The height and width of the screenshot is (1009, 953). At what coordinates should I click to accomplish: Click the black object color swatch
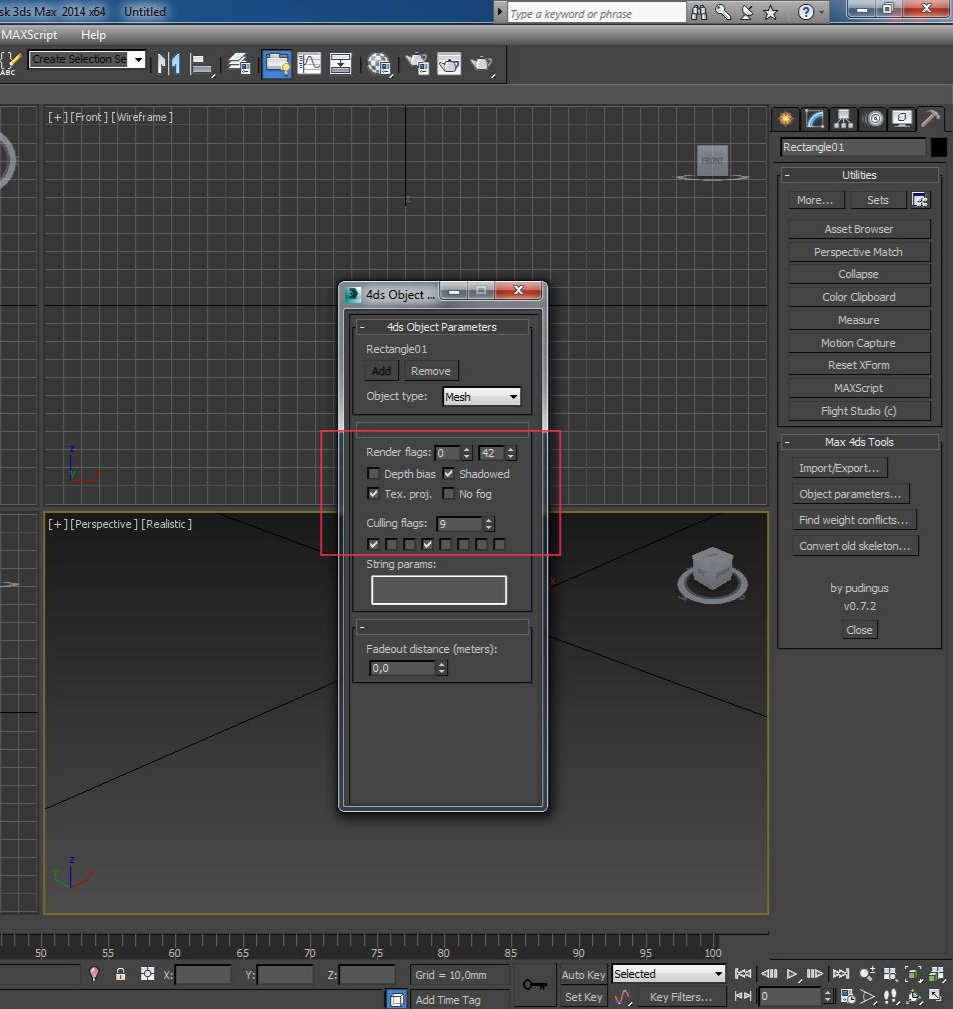[x=938, y=147]
